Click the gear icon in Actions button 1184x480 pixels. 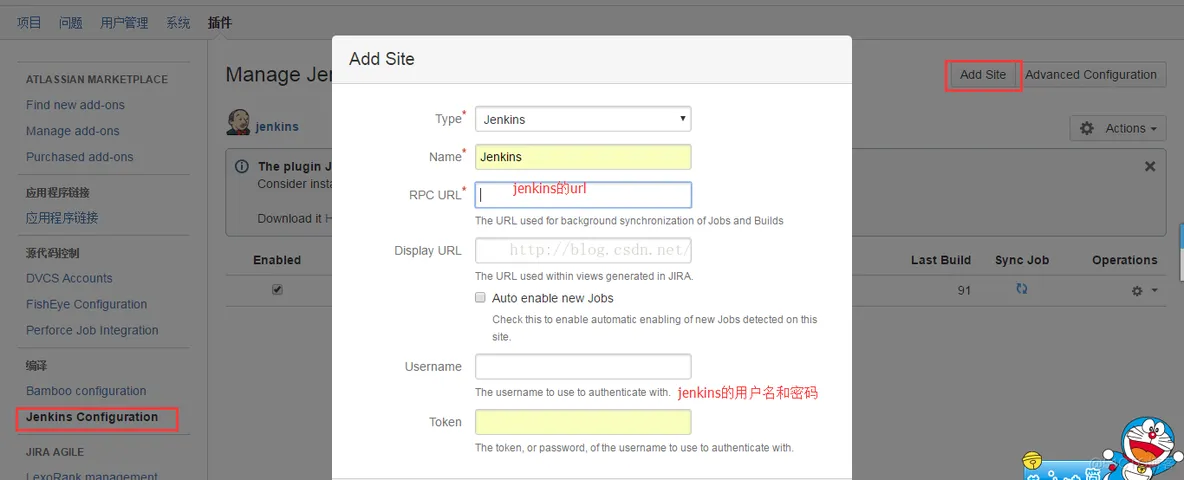[x=1087, y=128]
